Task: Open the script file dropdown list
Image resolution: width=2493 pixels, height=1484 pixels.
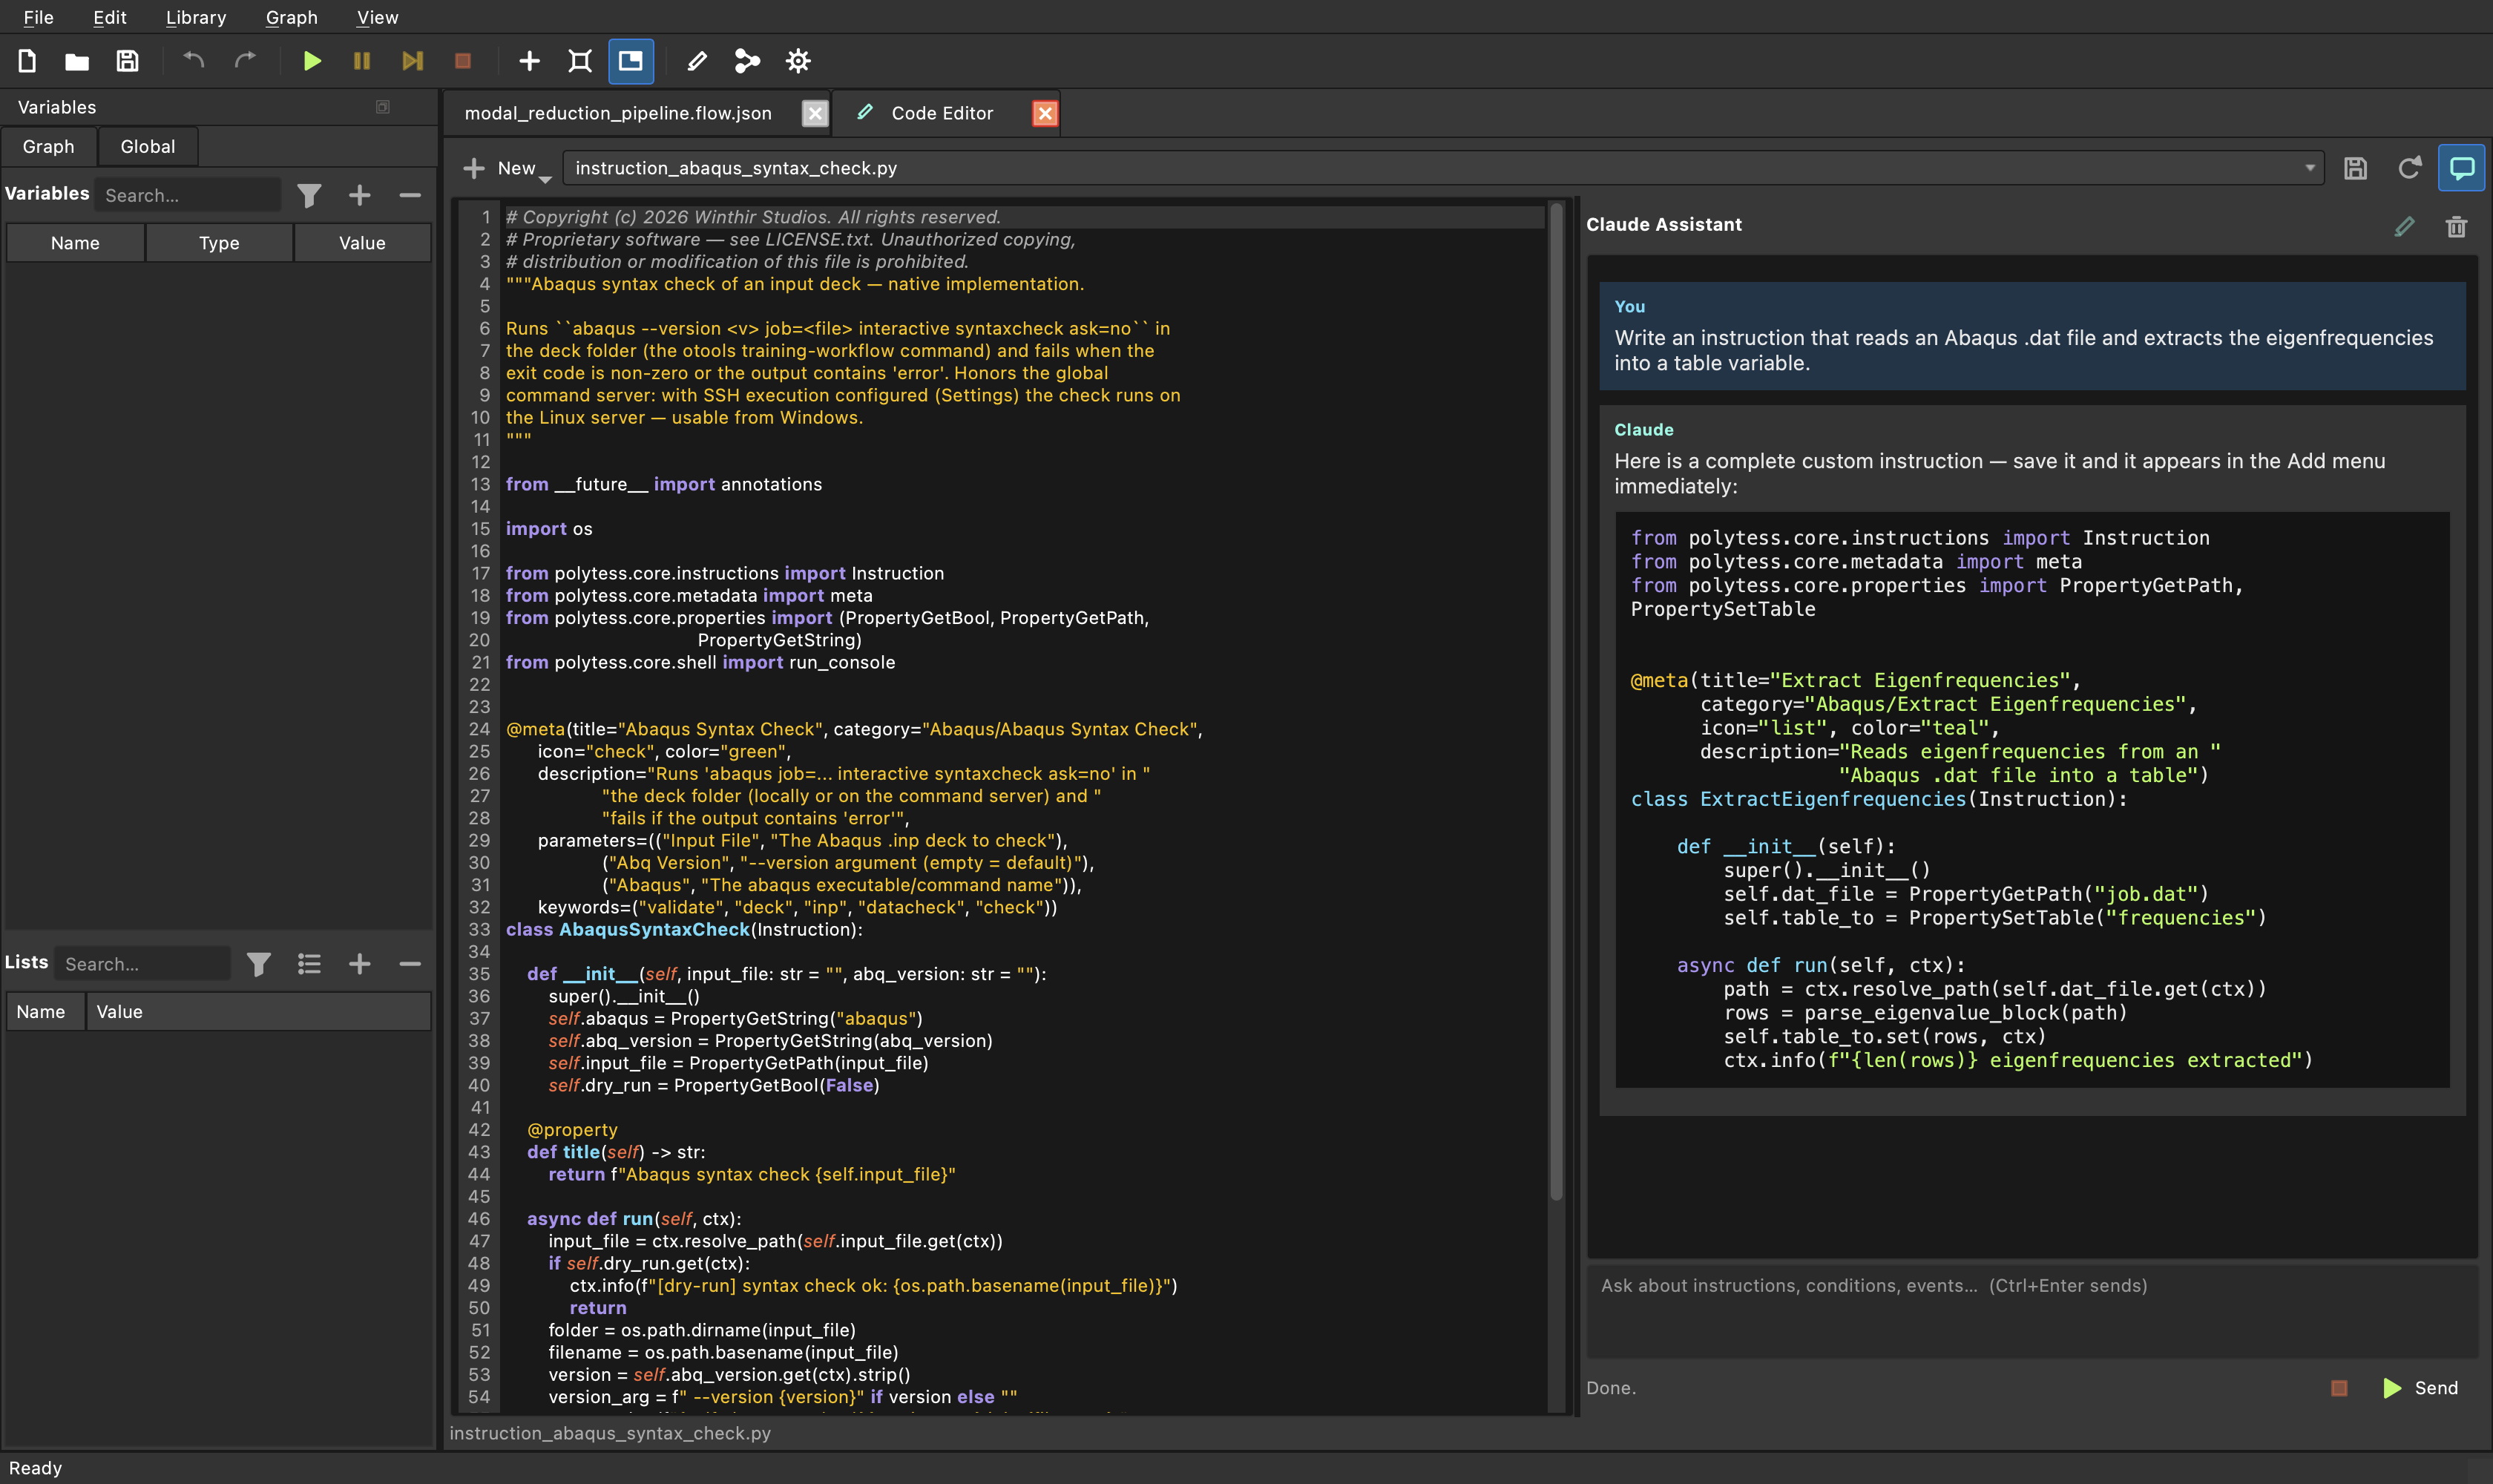Action: pyautogui.click(x=2310, y=168)
